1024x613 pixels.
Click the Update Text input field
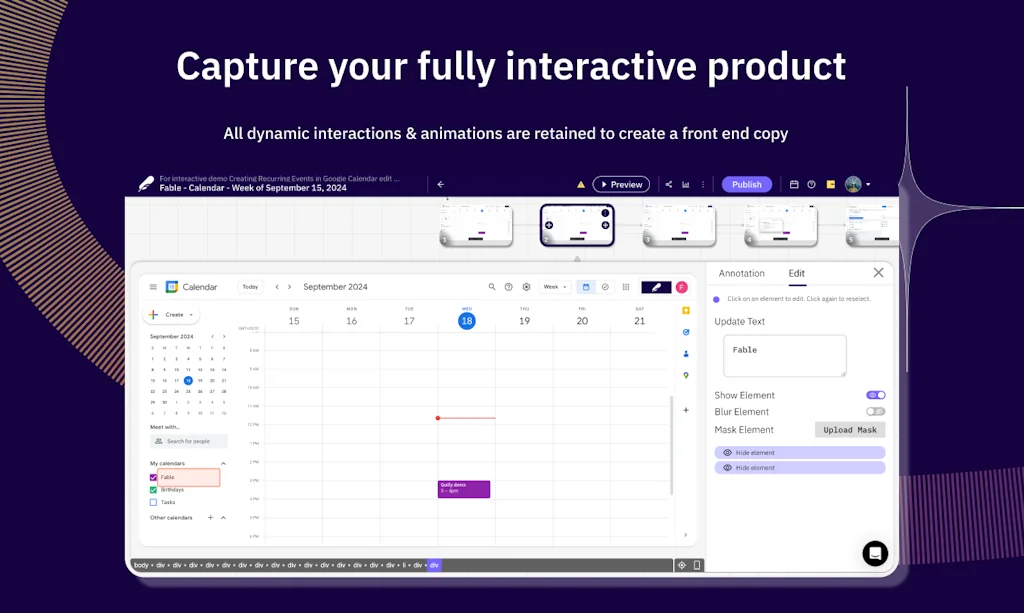point(784,355)
